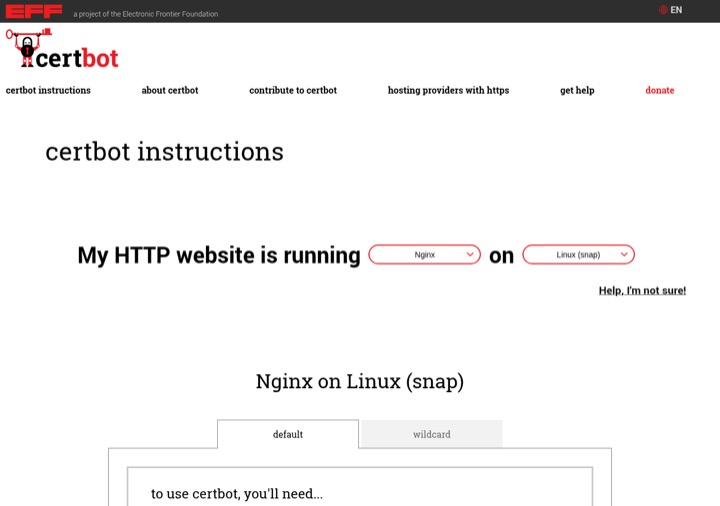Image resolution: width=720 pixels, height=506 pixels.
Task: Select the default tab
Action: [288, 434]
